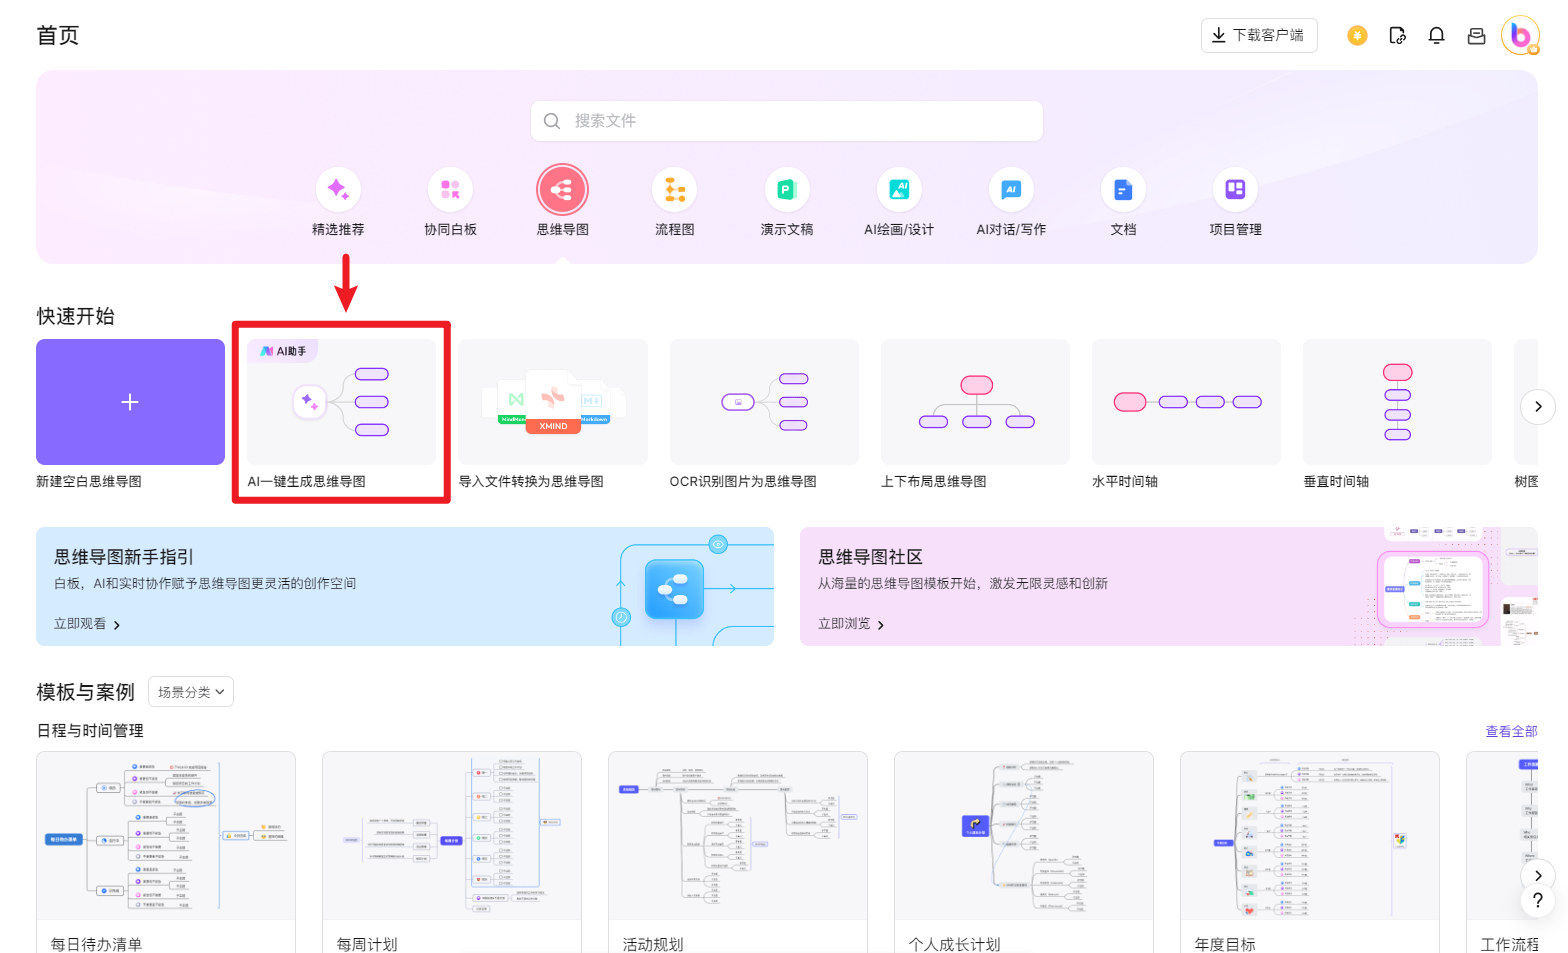This screenshot has height=953, width=1568.
Task: Open the AI绘画/设计 icon
Action: pyautogui.click(x=899, y=189)
